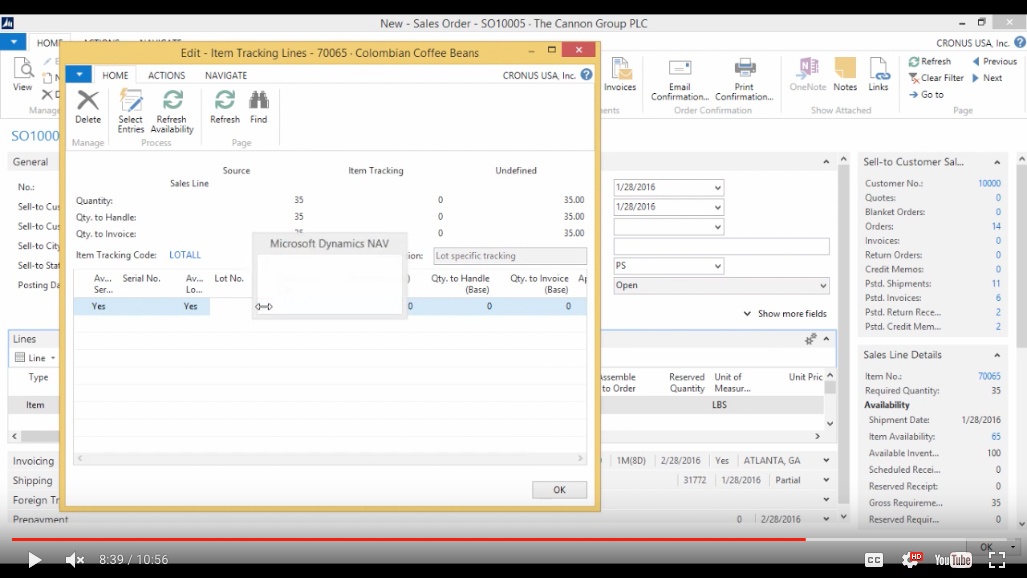
Task: Click Go to in Sales Order ribbon
Action: click(x=926, y=94)
